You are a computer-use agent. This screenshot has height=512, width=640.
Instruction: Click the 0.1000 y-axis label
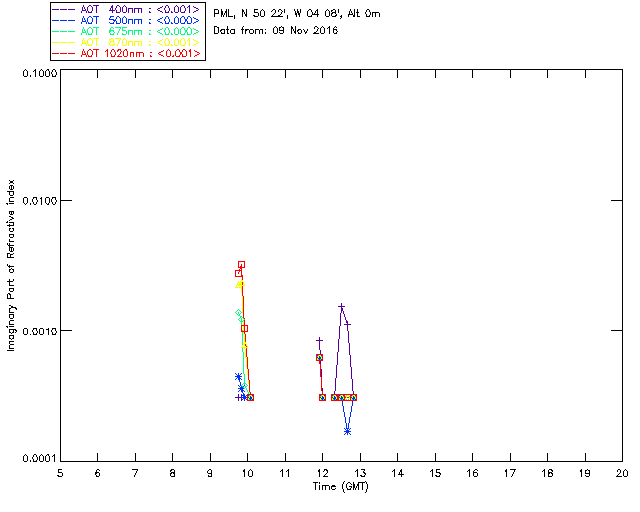[x=40, y=73]
